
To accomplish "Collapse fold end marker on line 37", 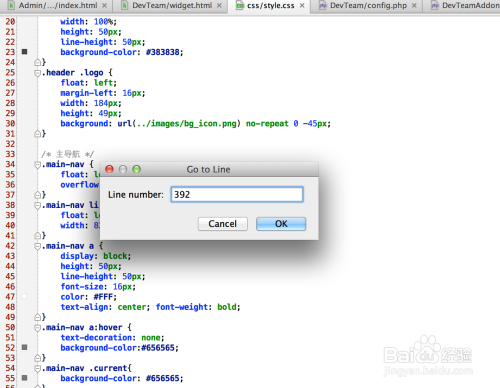I will 38,195.
